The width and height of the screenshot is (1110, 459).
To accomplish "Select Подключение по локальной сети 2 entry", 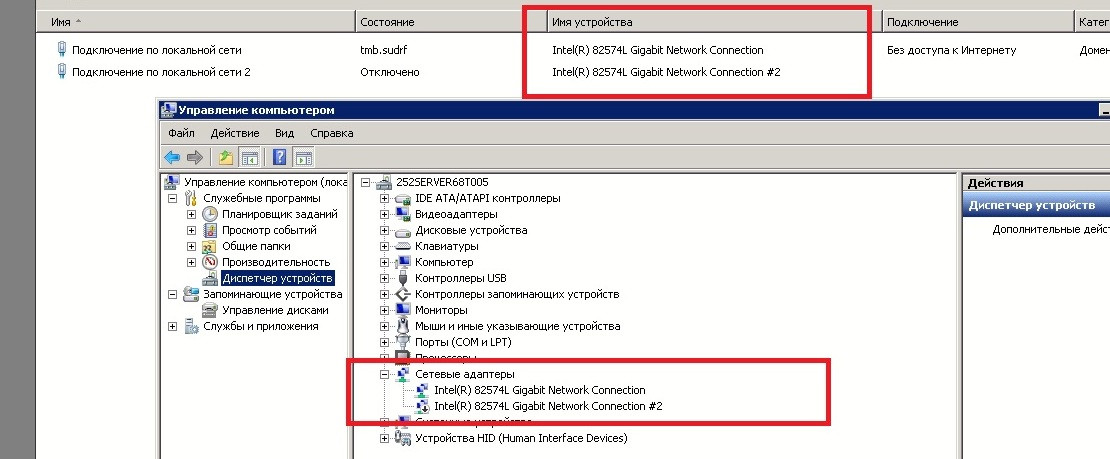I will pyautogui.click(x=161, y=72).
